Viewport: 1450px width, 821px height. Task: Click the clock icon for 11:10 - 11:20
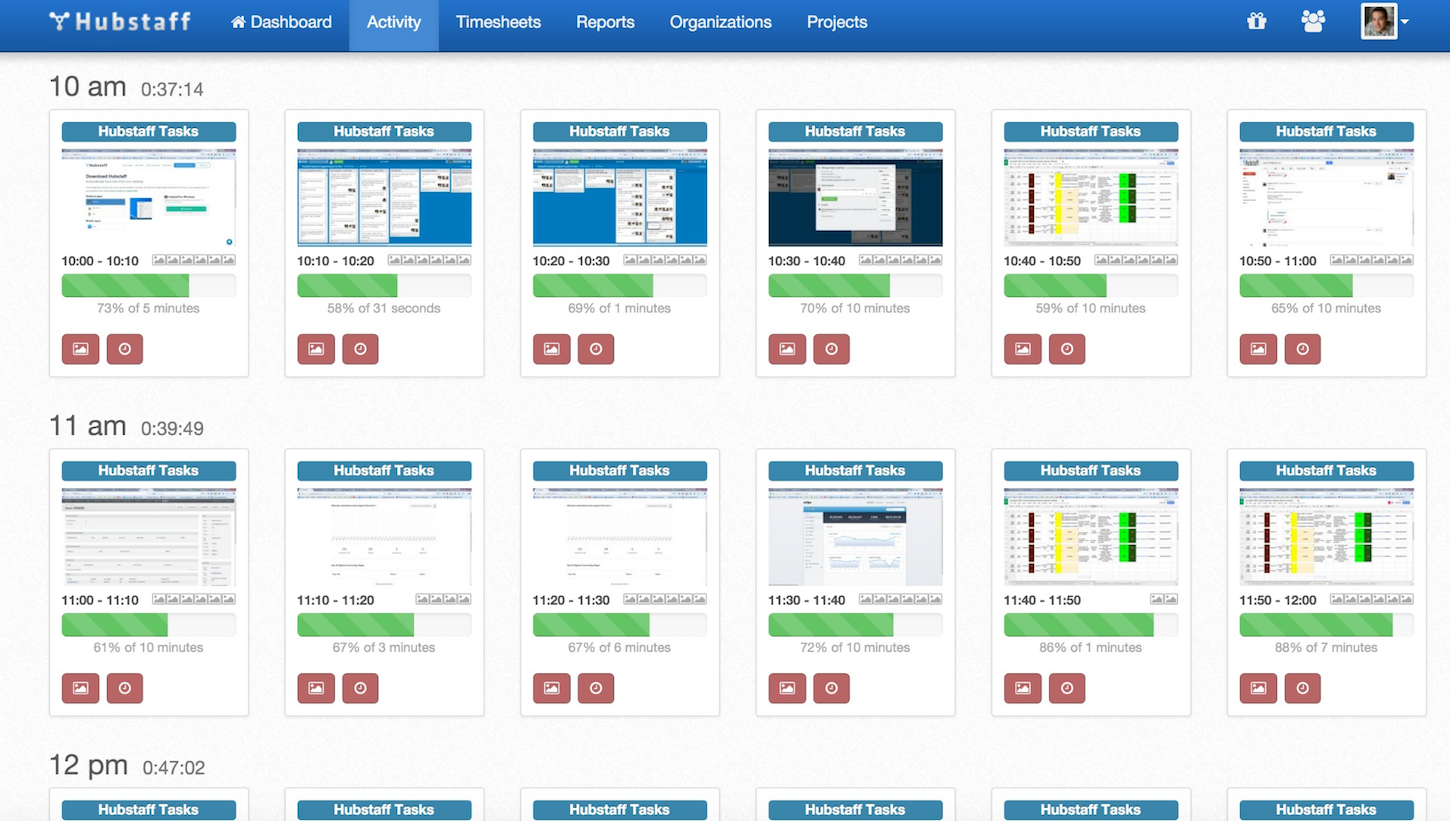[360, 688]
